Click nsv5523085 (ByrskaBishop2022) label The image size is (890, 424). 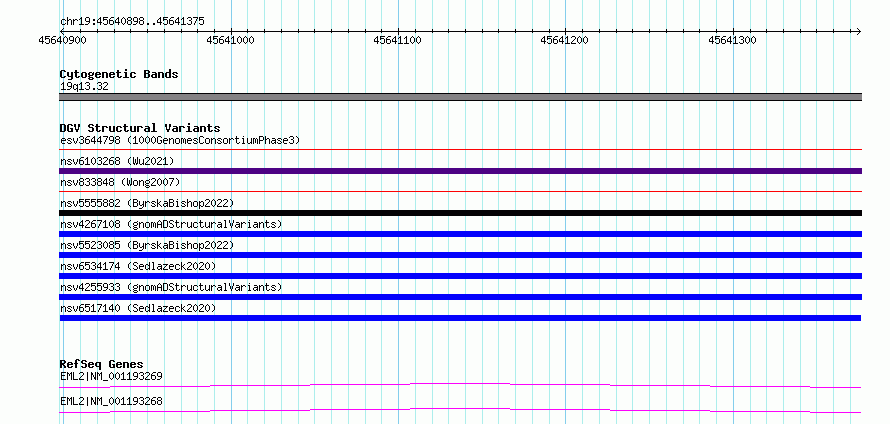point(146,245)
